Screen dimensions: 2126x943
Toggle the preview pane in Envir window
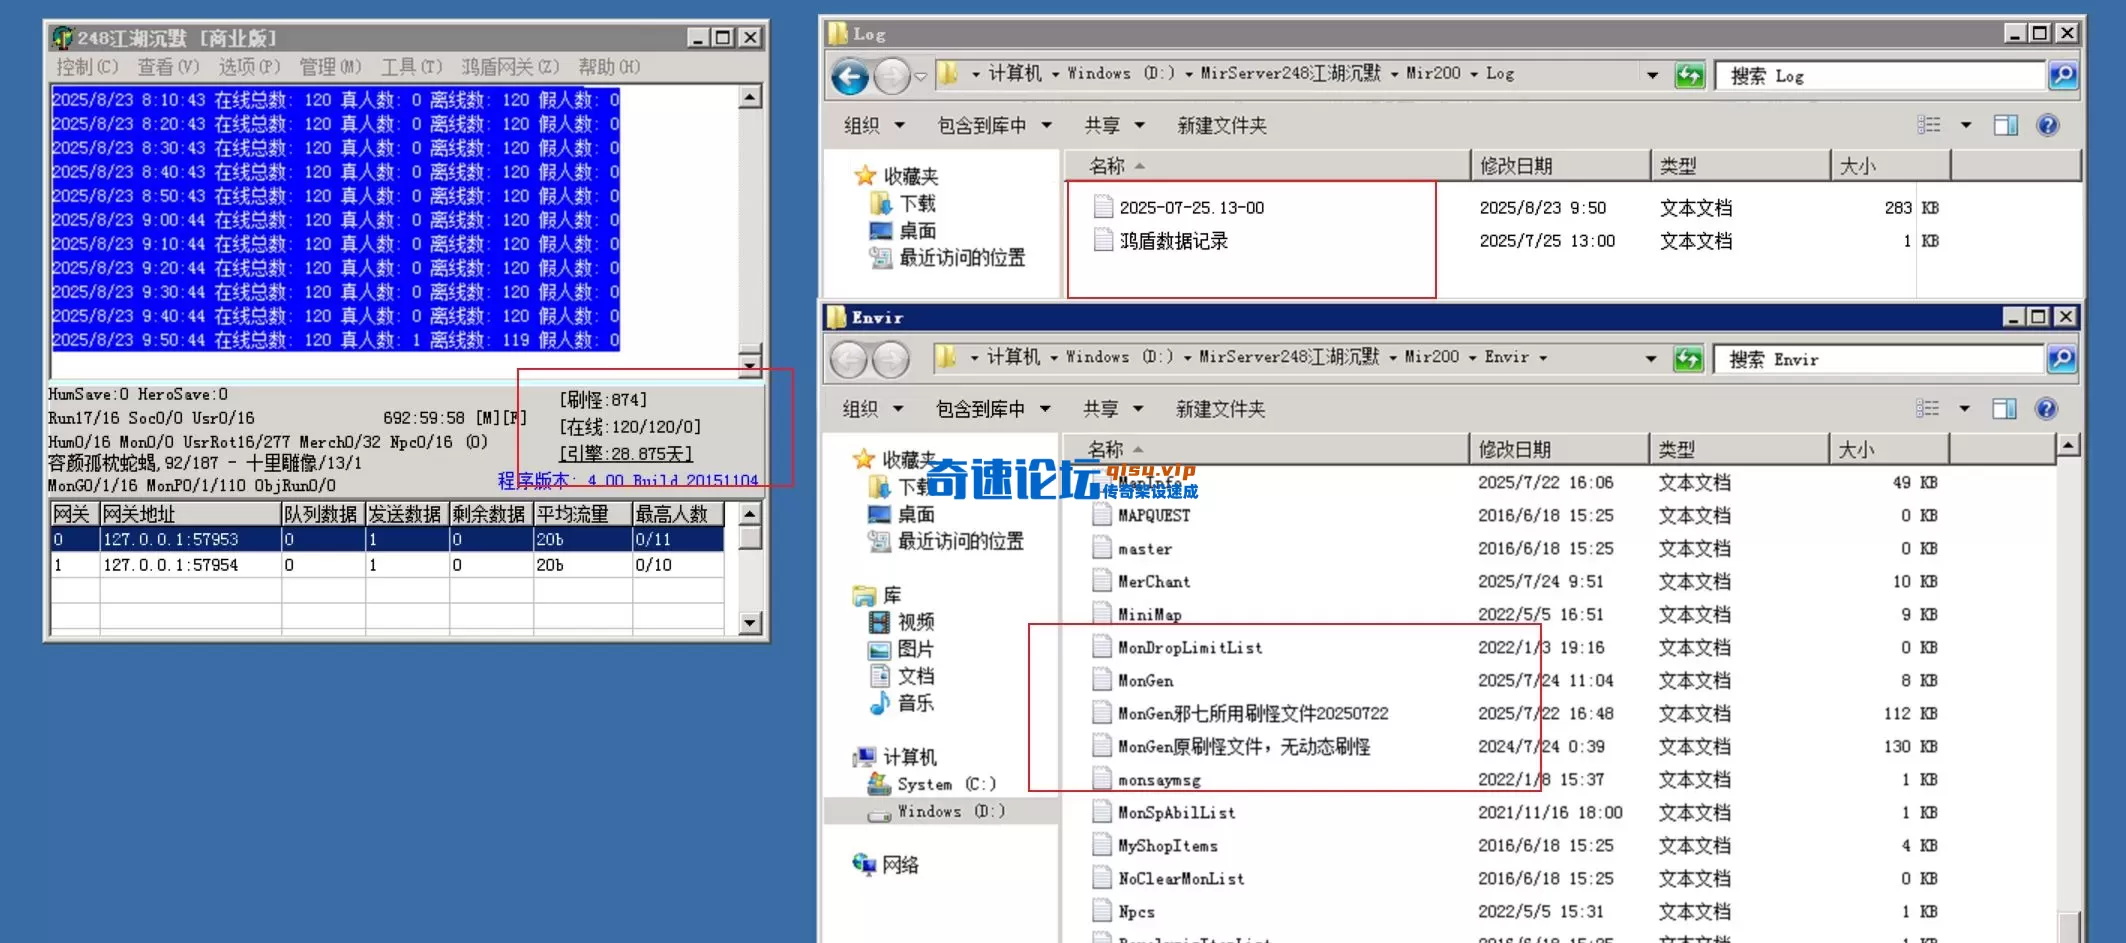[2003, 408]
